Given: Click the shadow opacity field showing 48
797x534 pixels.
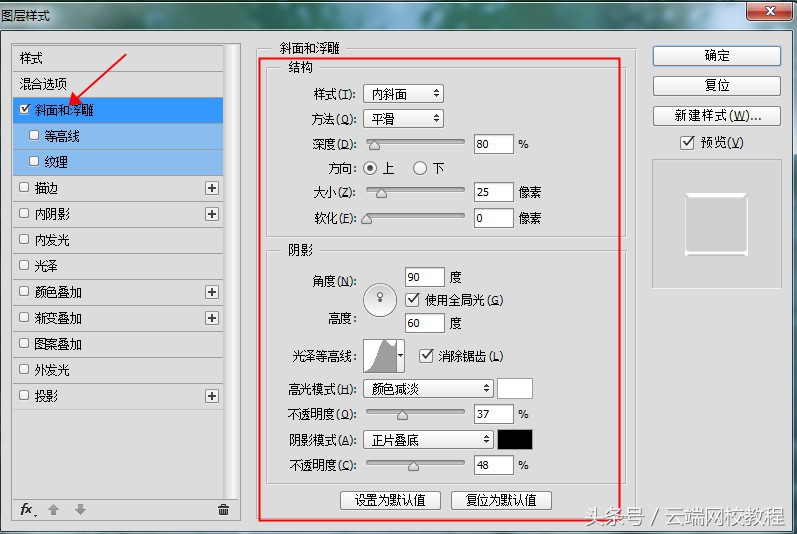Looking at the screenshot, I should (x=494, y=465).
